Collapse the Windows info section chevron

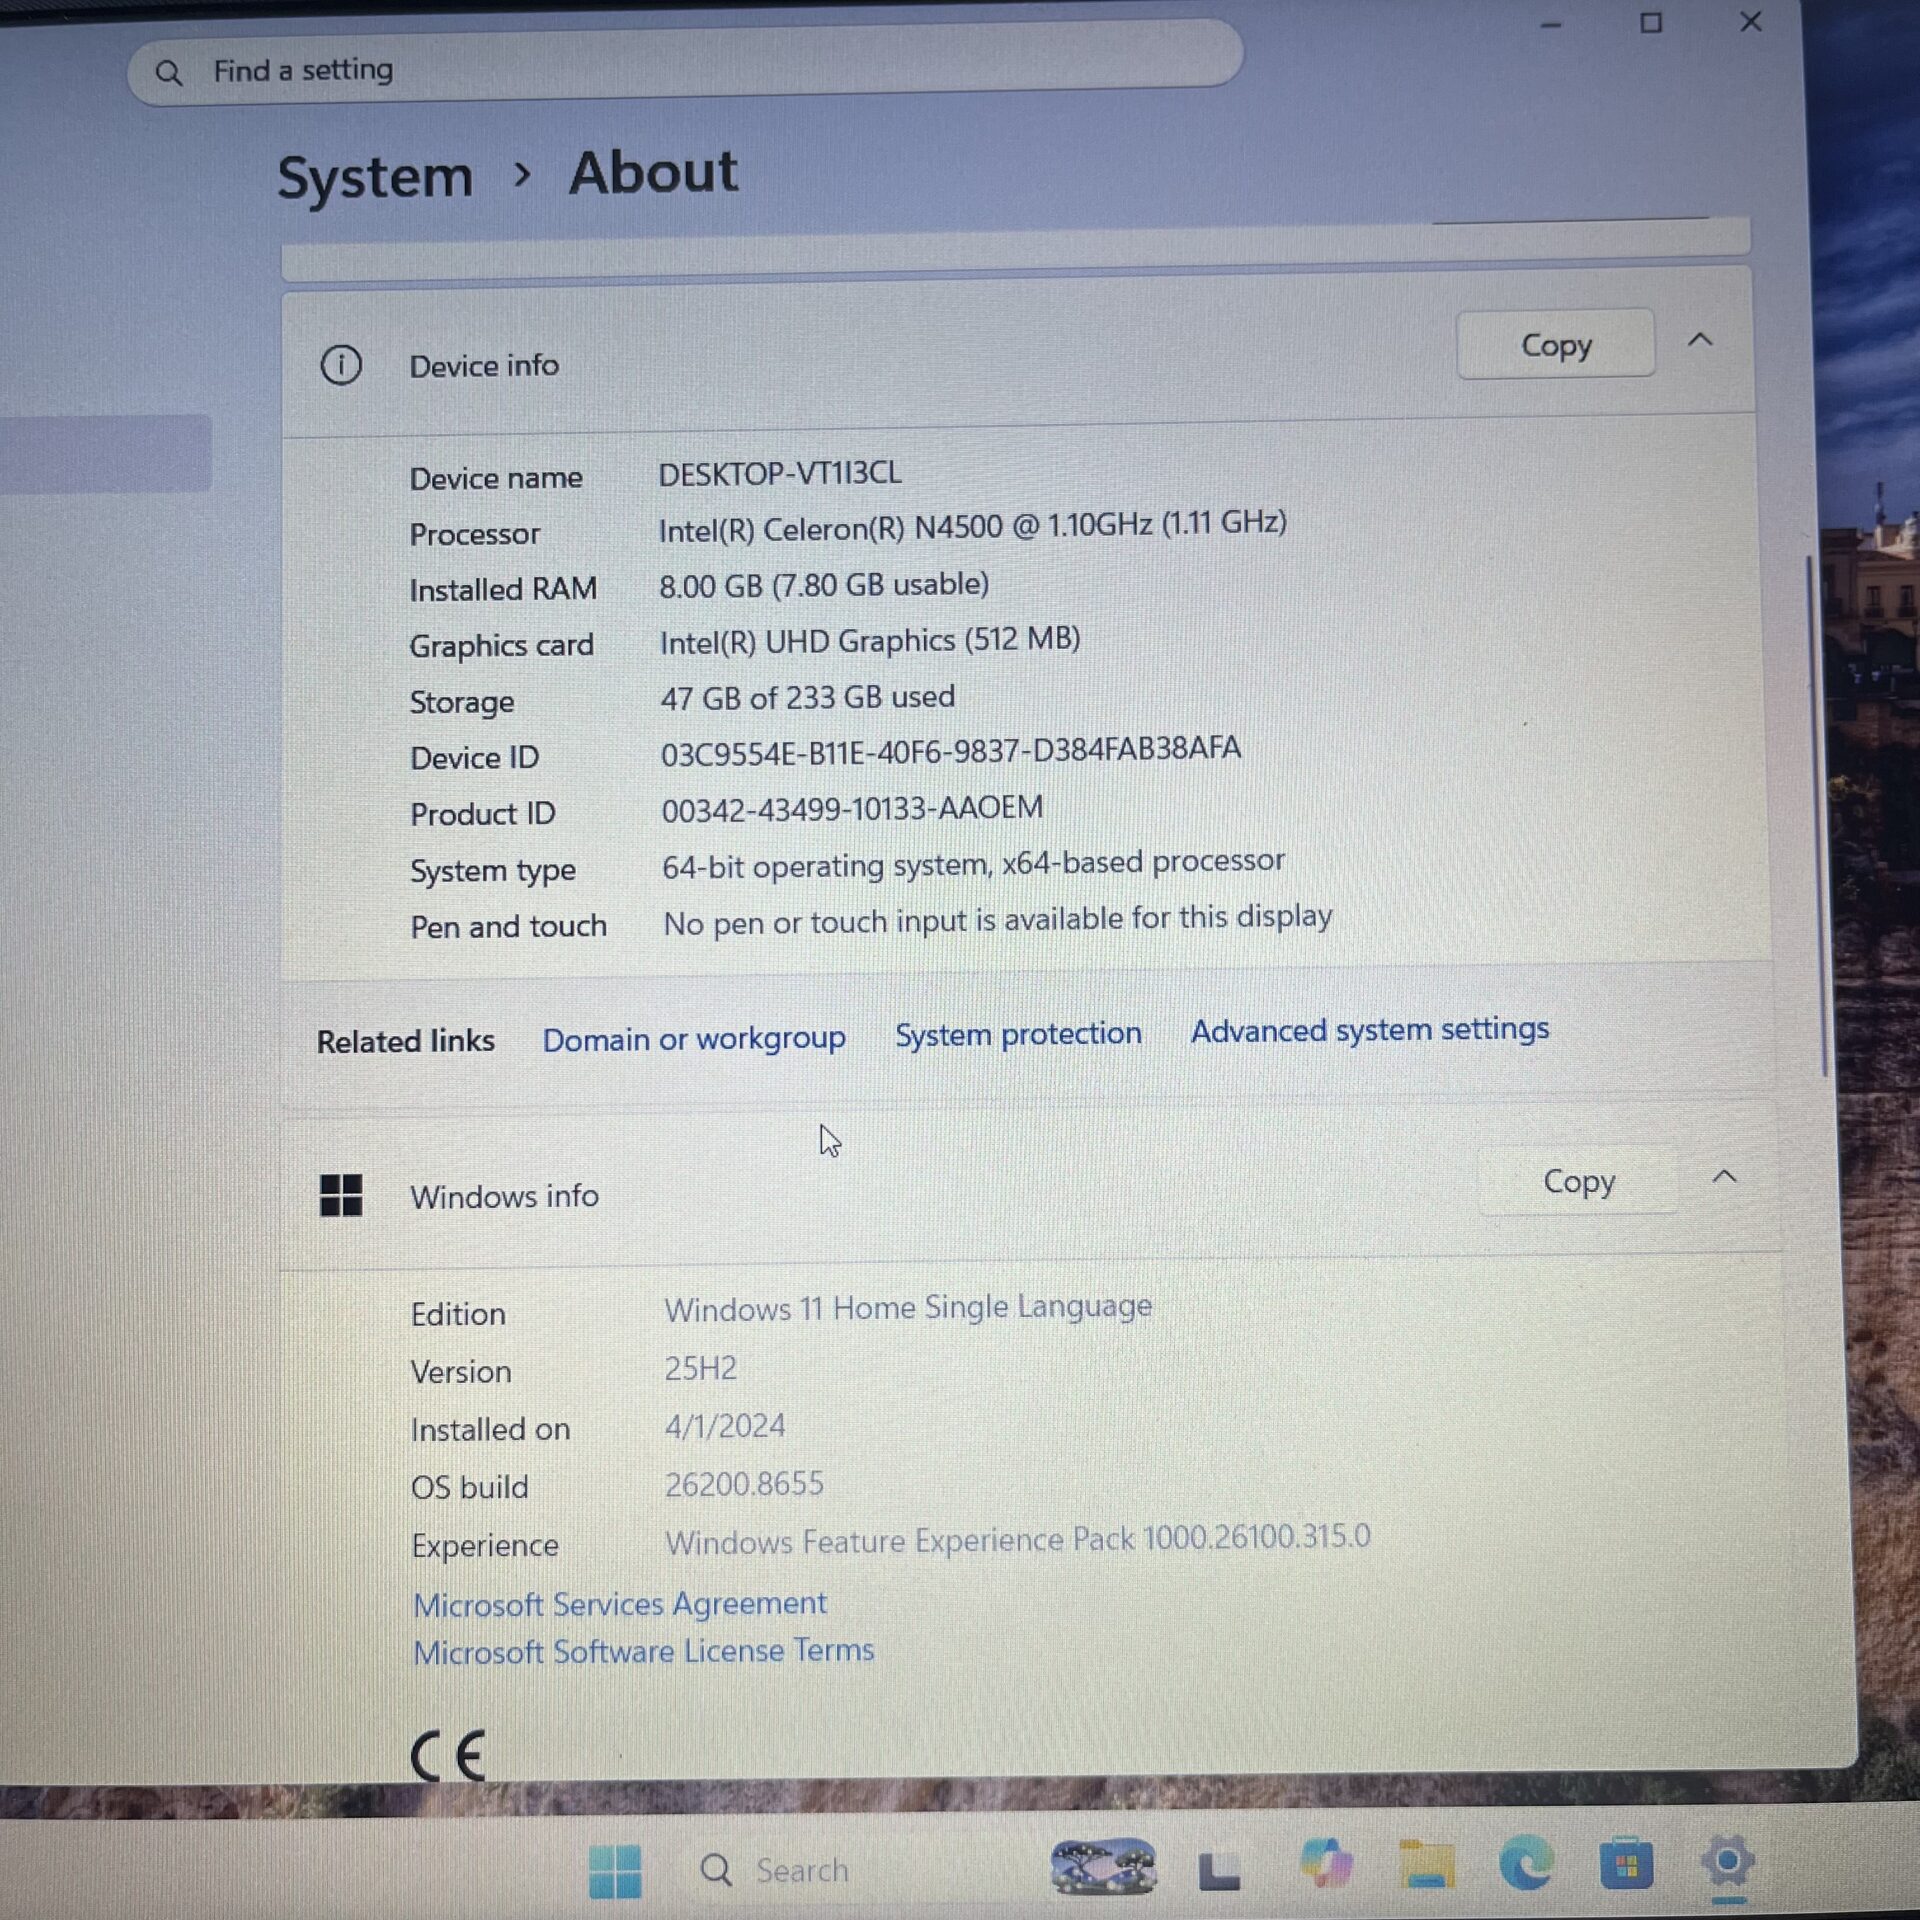(x=1724, y=1177)
